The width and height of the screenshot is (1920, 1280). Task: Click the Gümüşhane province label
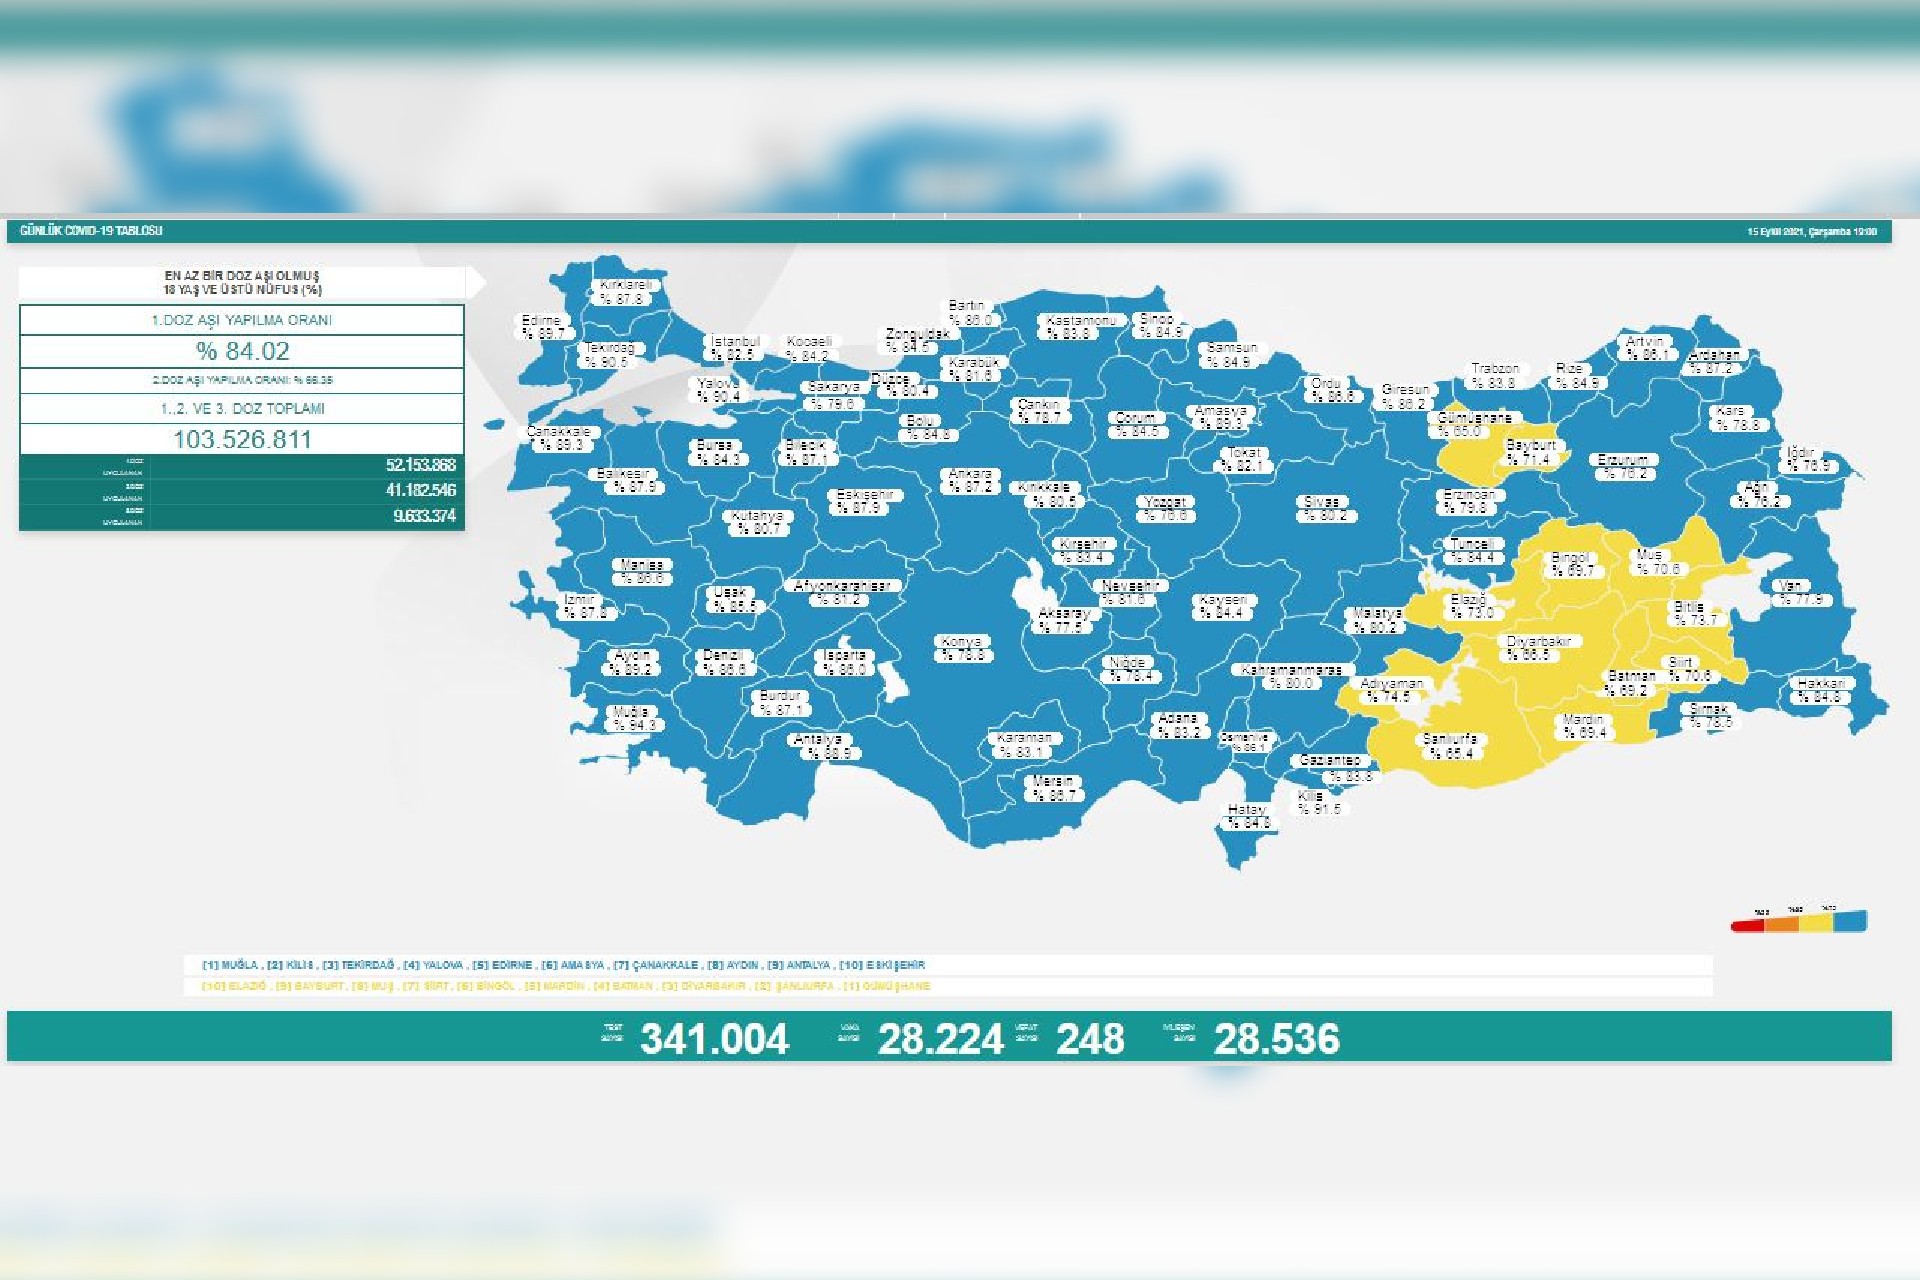click(1474, 424)
